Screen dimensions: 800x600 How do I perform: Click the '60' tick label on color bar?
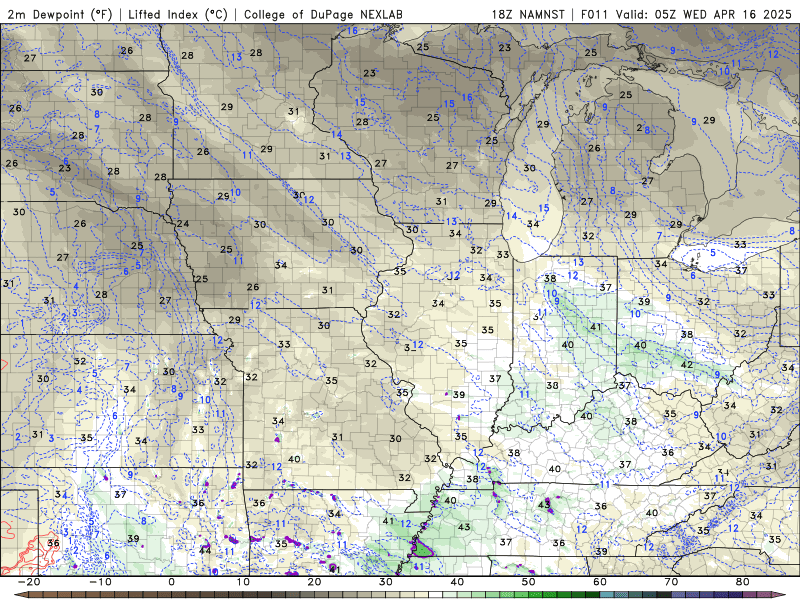pos(600,582)
